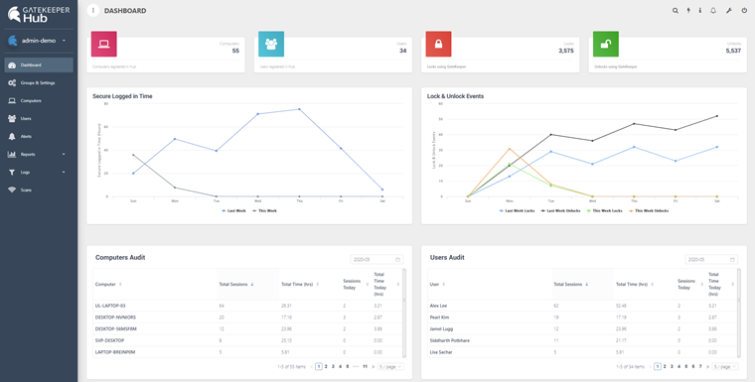Toggle This Week Locks legend entry
This screenshot has width=755, height=382.
(x=605, y=211)
